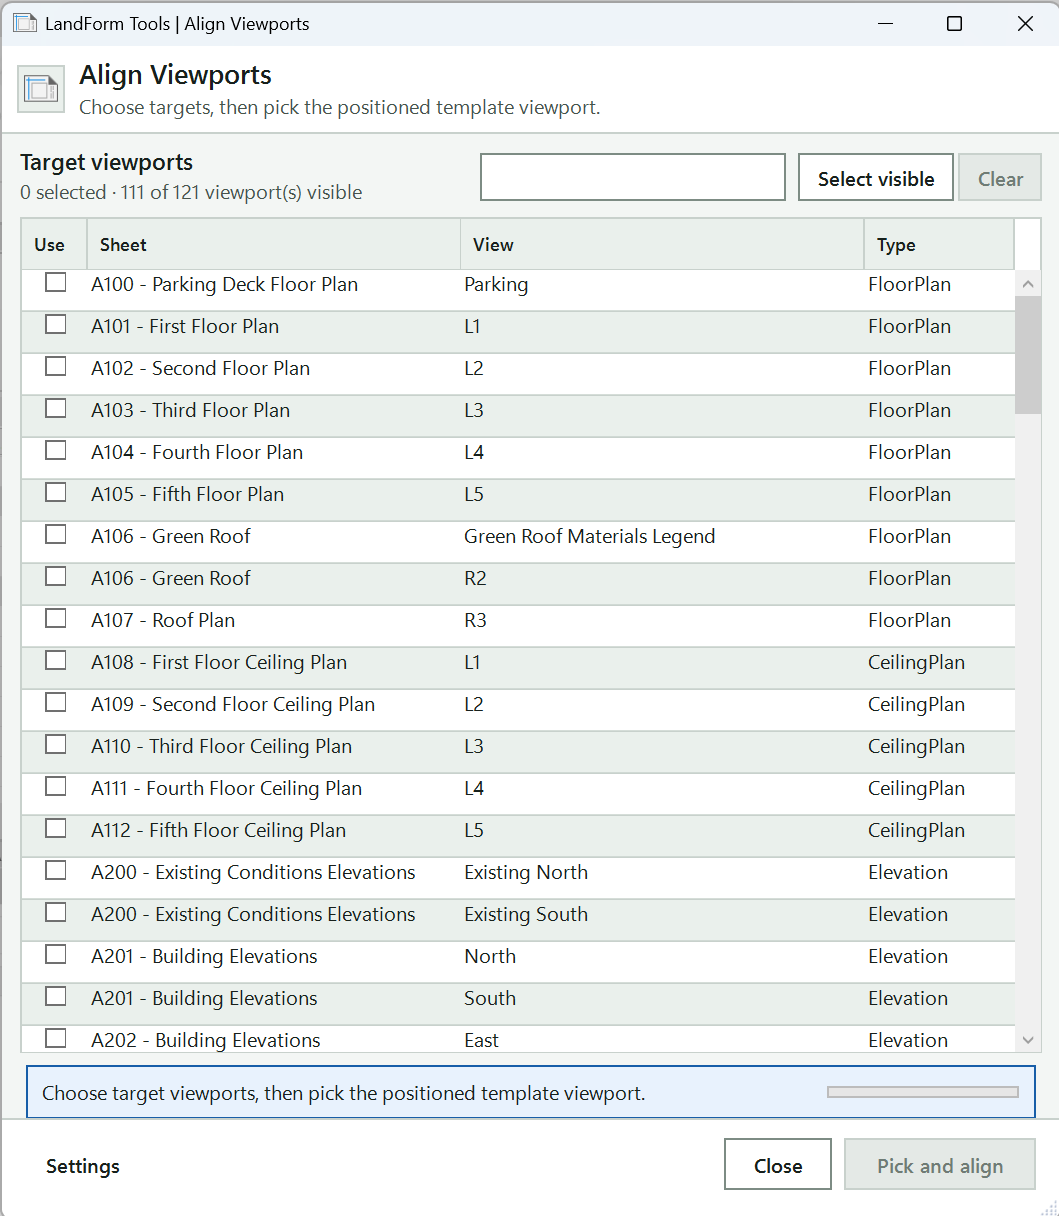Check the Existing North elevation row checkbox

pyautogui.click(x=56, y=871)
